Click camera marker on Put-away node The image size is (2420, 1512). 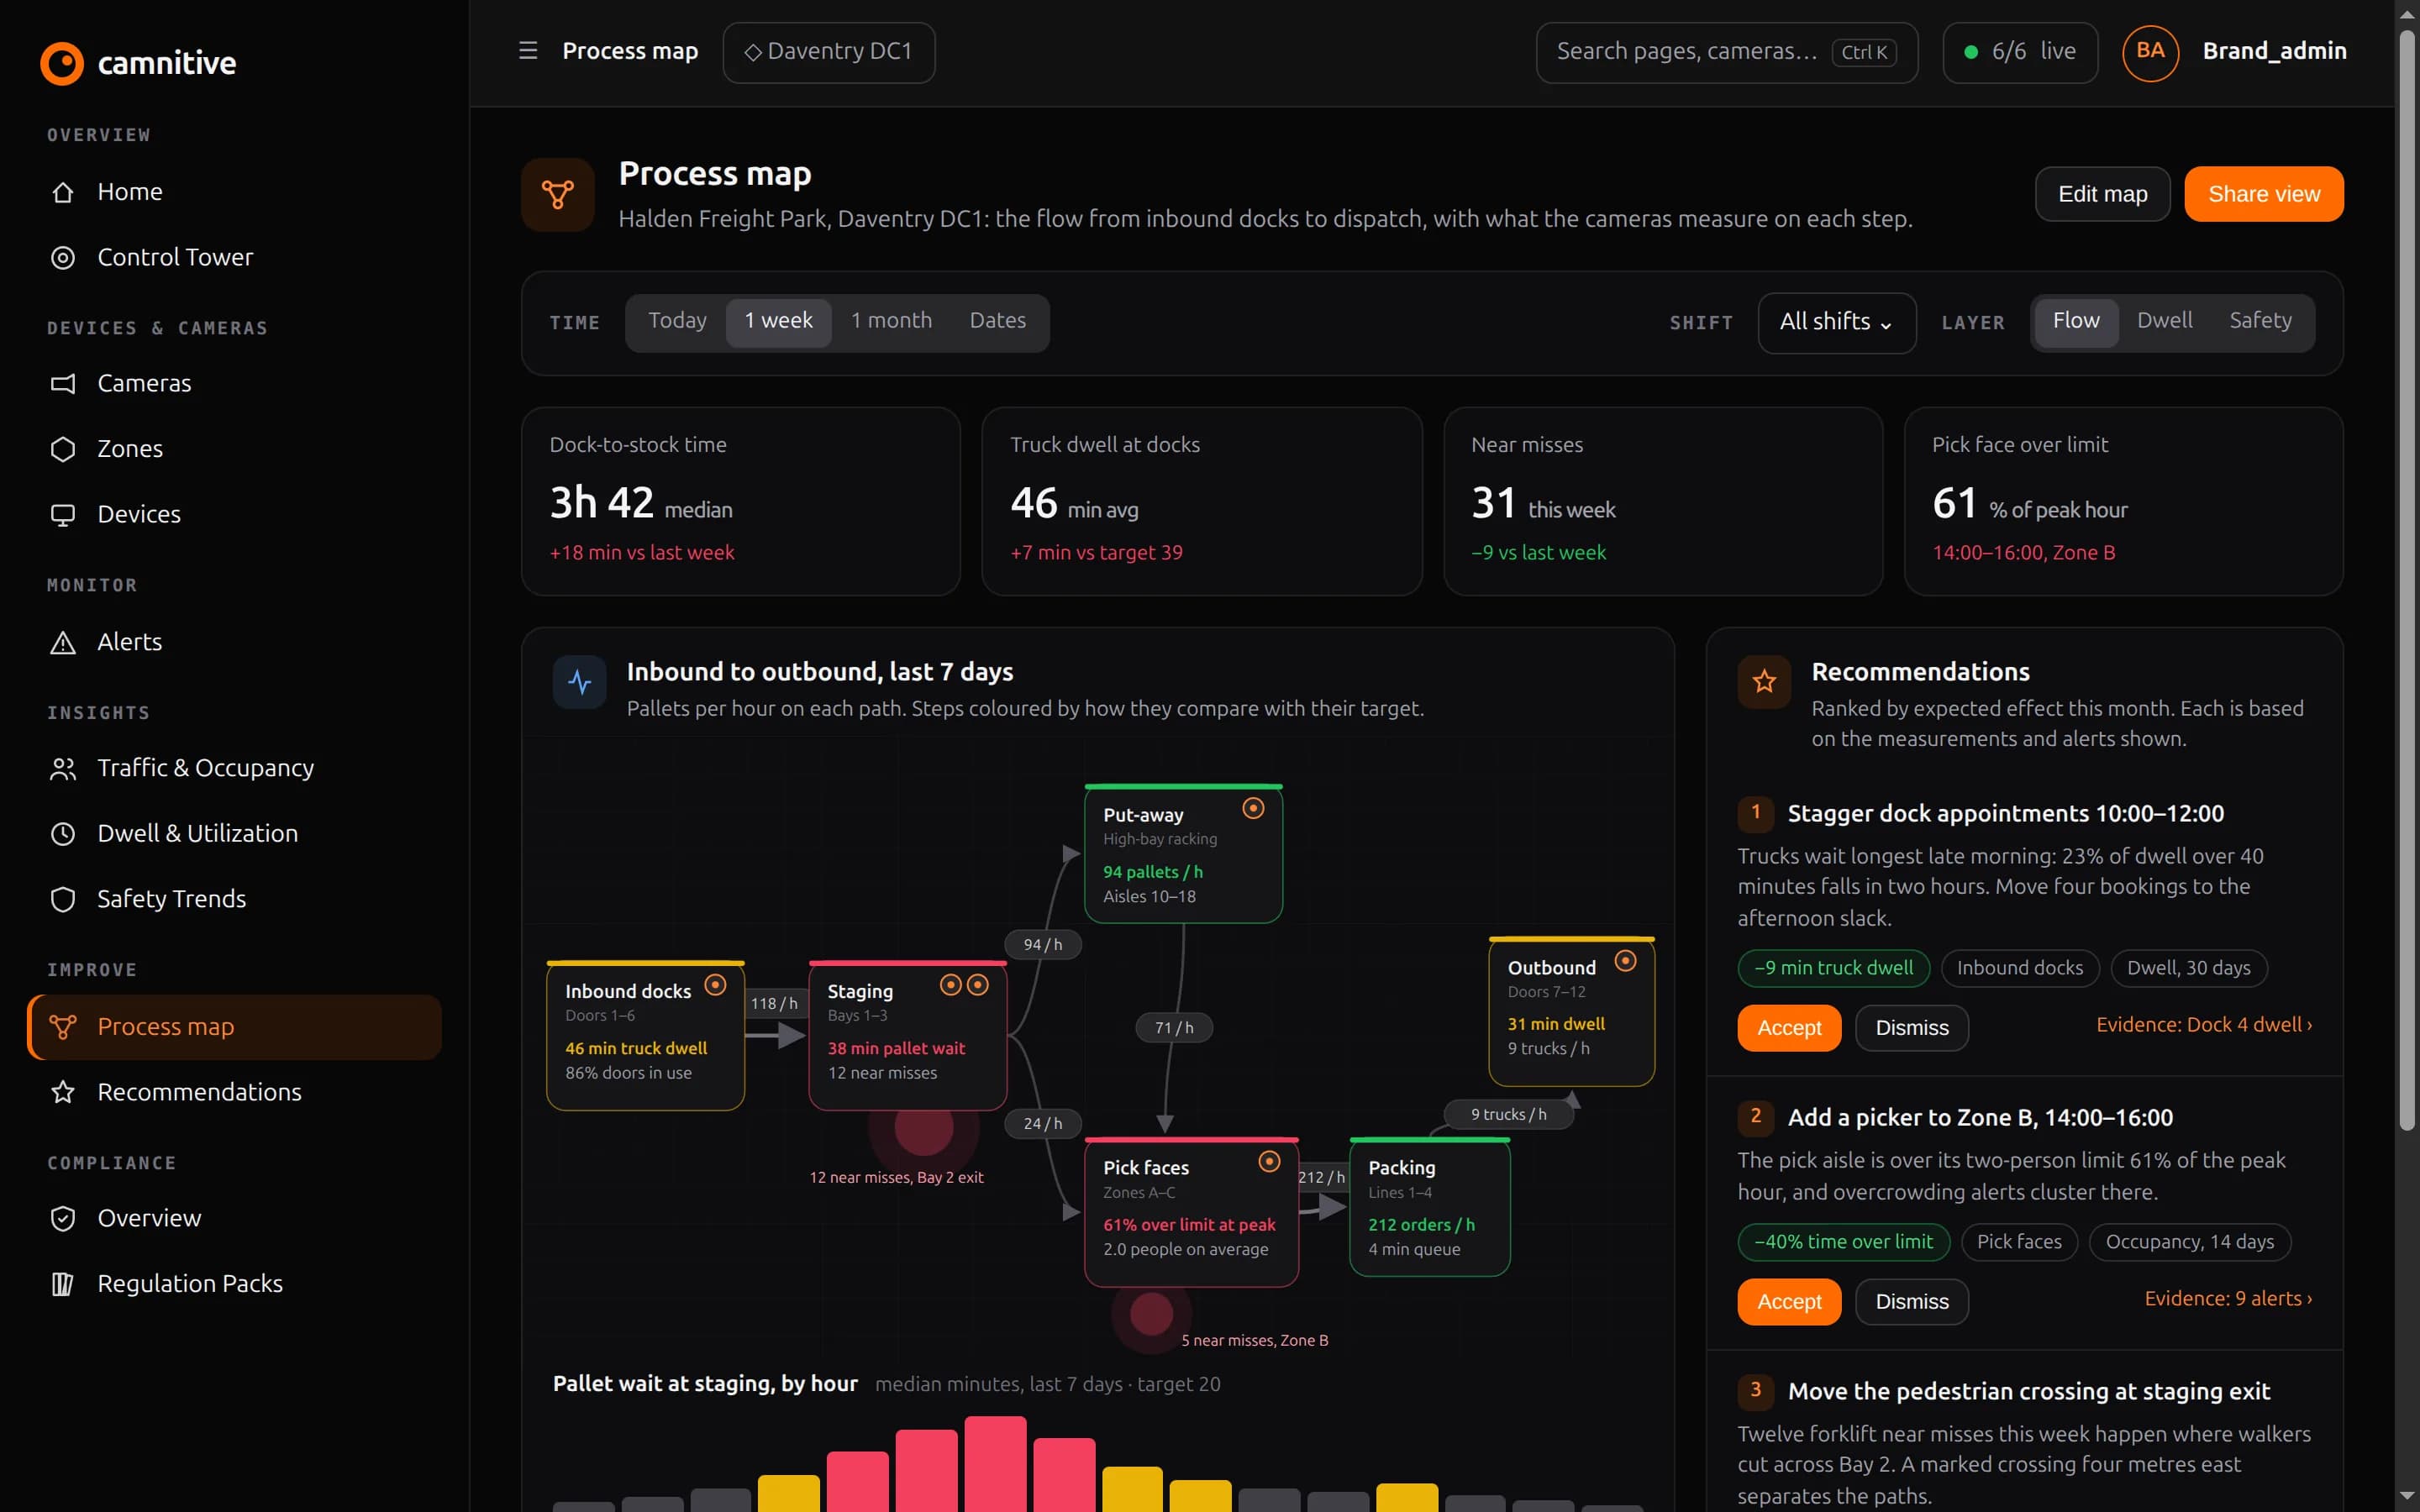point(1253,808)
